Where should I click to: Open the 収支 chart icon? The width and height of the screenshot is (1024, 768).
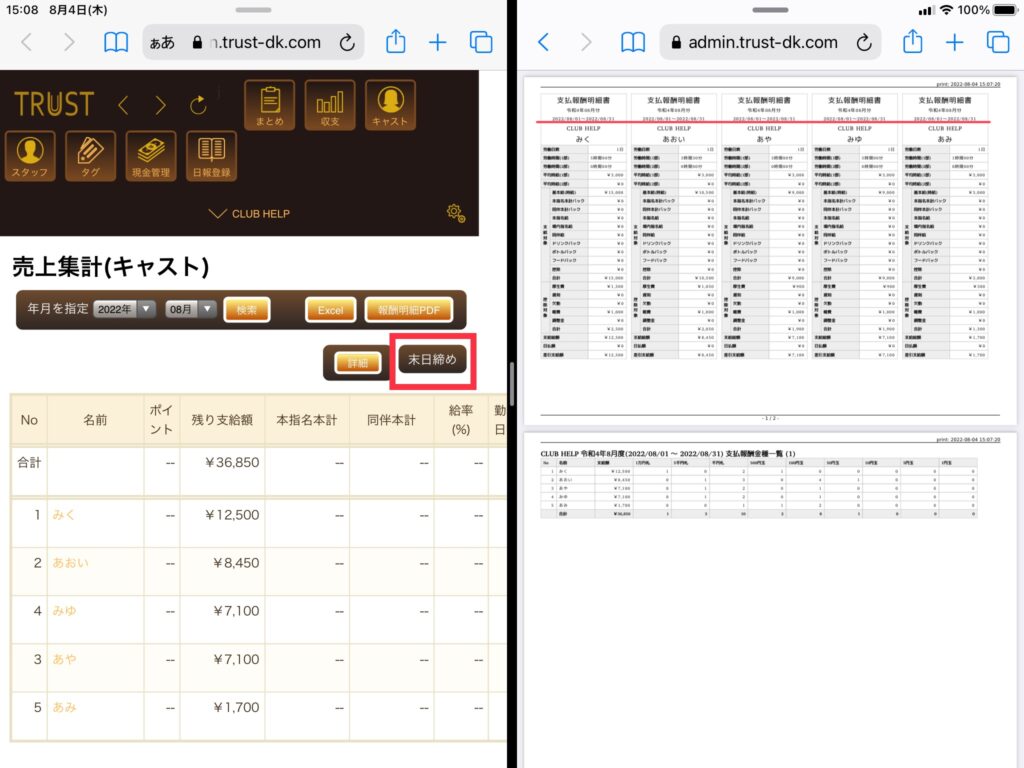[330, 104]
